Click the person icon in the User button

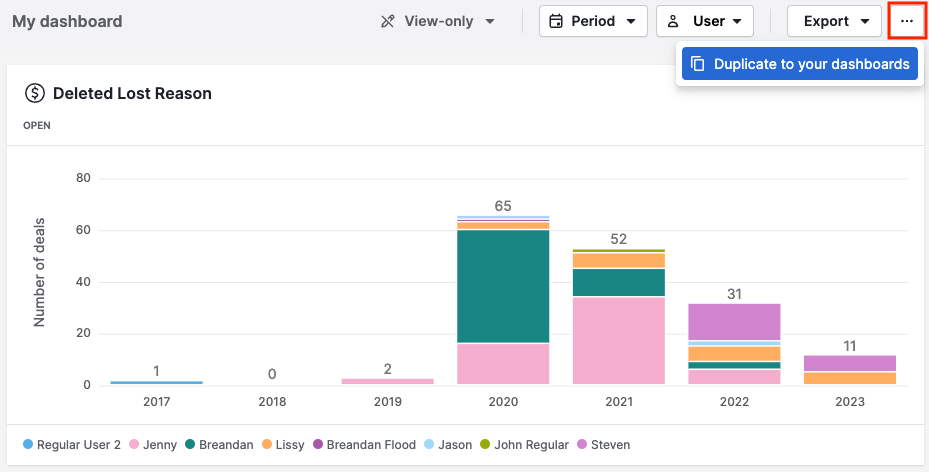pos(674,21)
